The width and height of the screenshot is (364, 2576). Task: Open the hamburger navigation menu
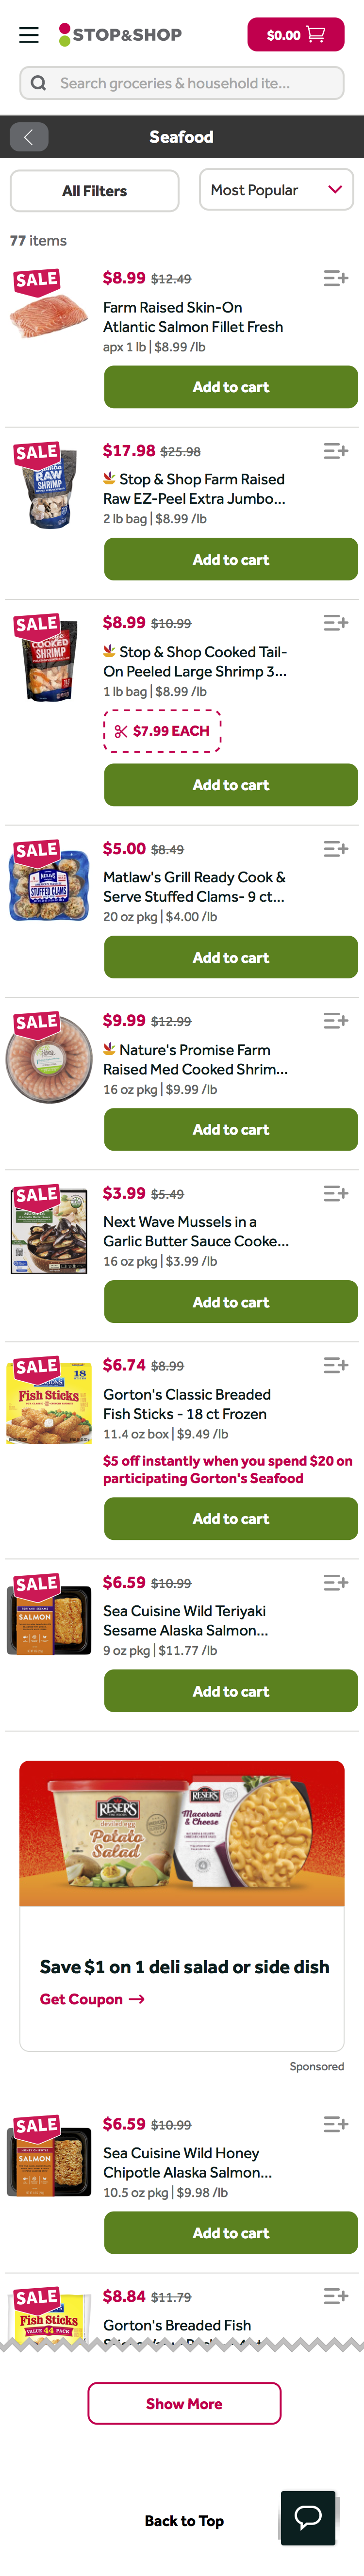point(29,35)
